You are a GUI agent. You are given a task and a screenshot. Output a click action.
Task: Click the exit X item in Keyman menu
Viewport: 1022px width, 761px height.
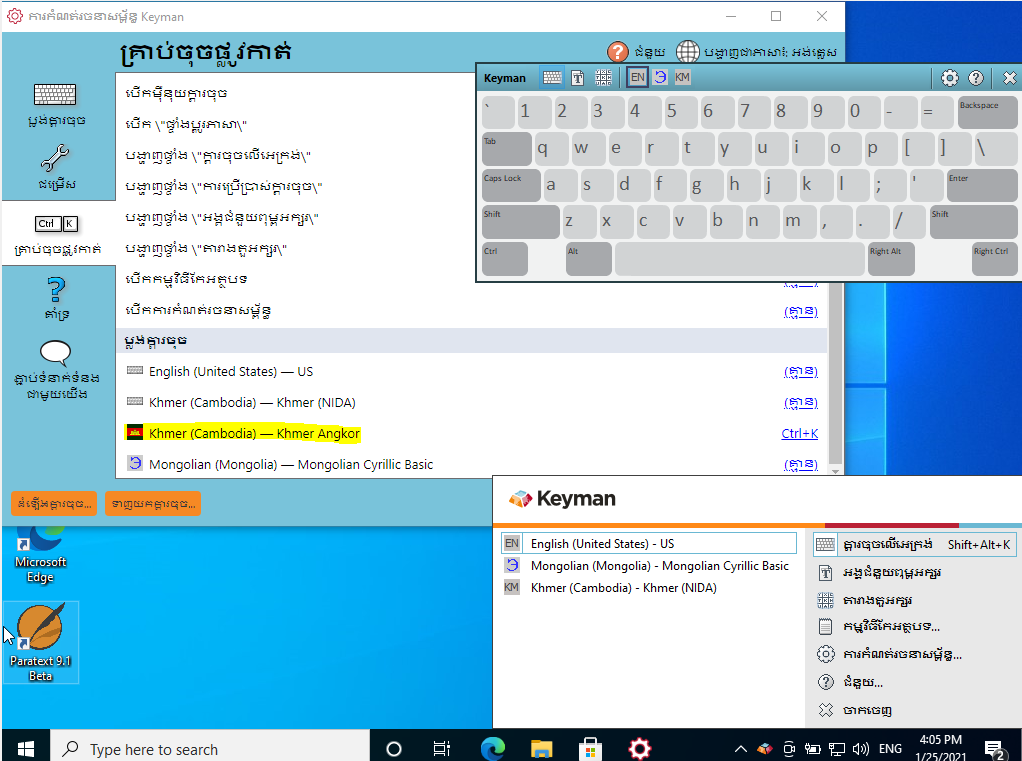tap(914, 710)
